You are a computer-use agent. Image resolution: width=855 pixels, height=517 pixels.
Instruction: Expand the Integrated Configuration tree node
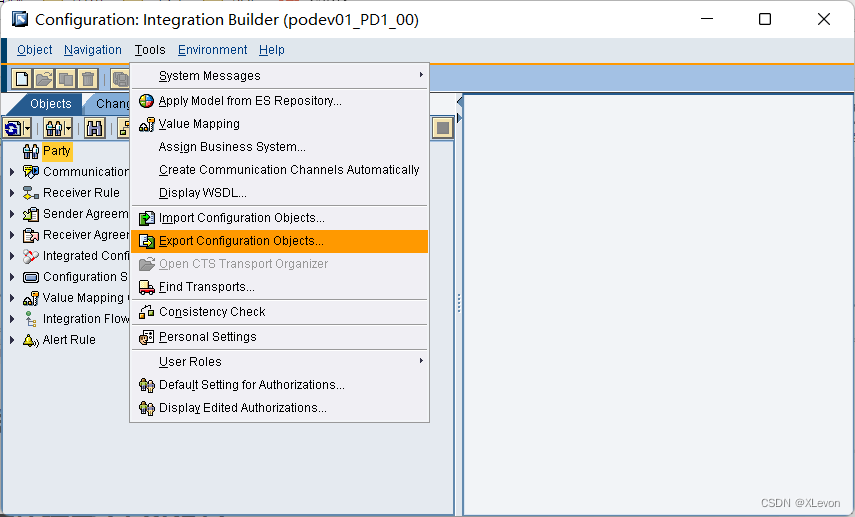click(12, 256)
